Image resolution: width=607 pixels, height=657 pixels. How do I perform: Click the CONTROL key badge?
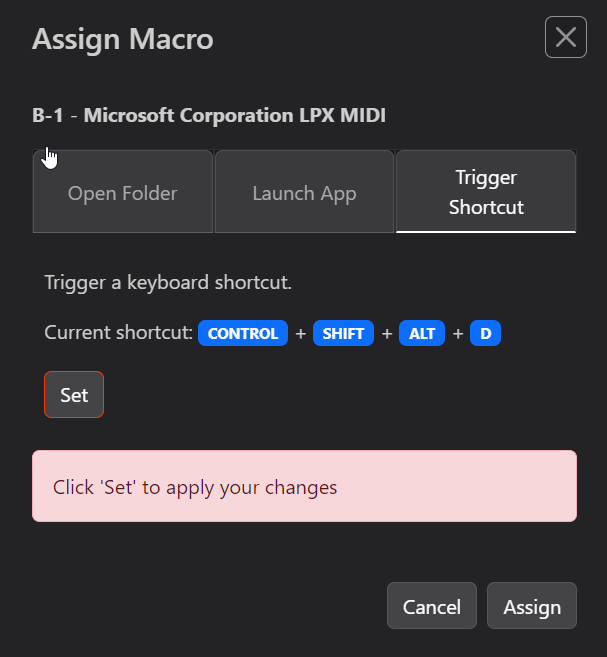[243, 334]
